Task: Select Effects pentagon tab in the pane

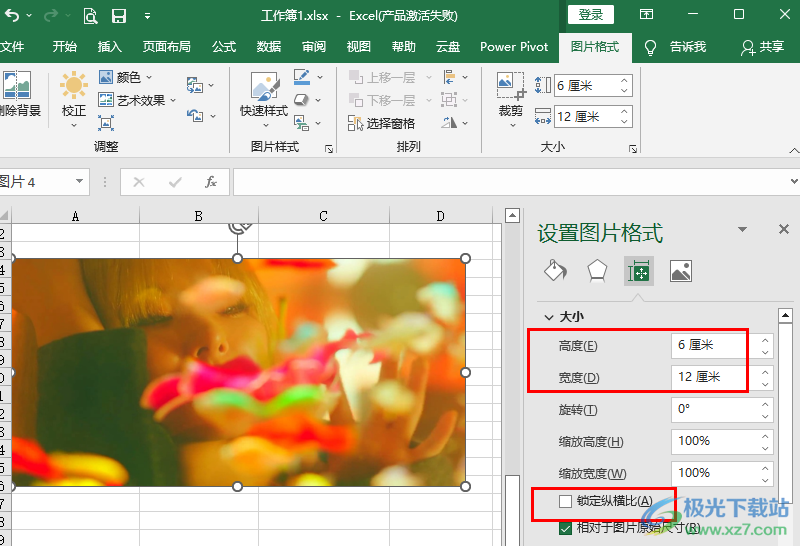Action: (x=597, y=270)
